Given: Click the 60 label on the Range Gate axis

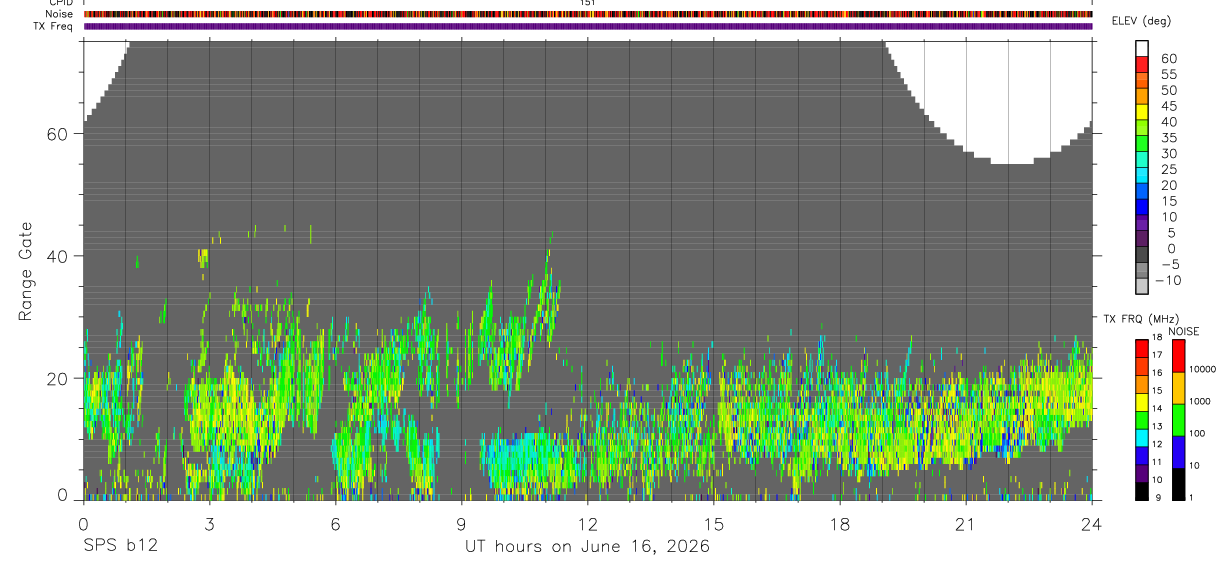Looking at the screenshot, I should coord(55,134).
